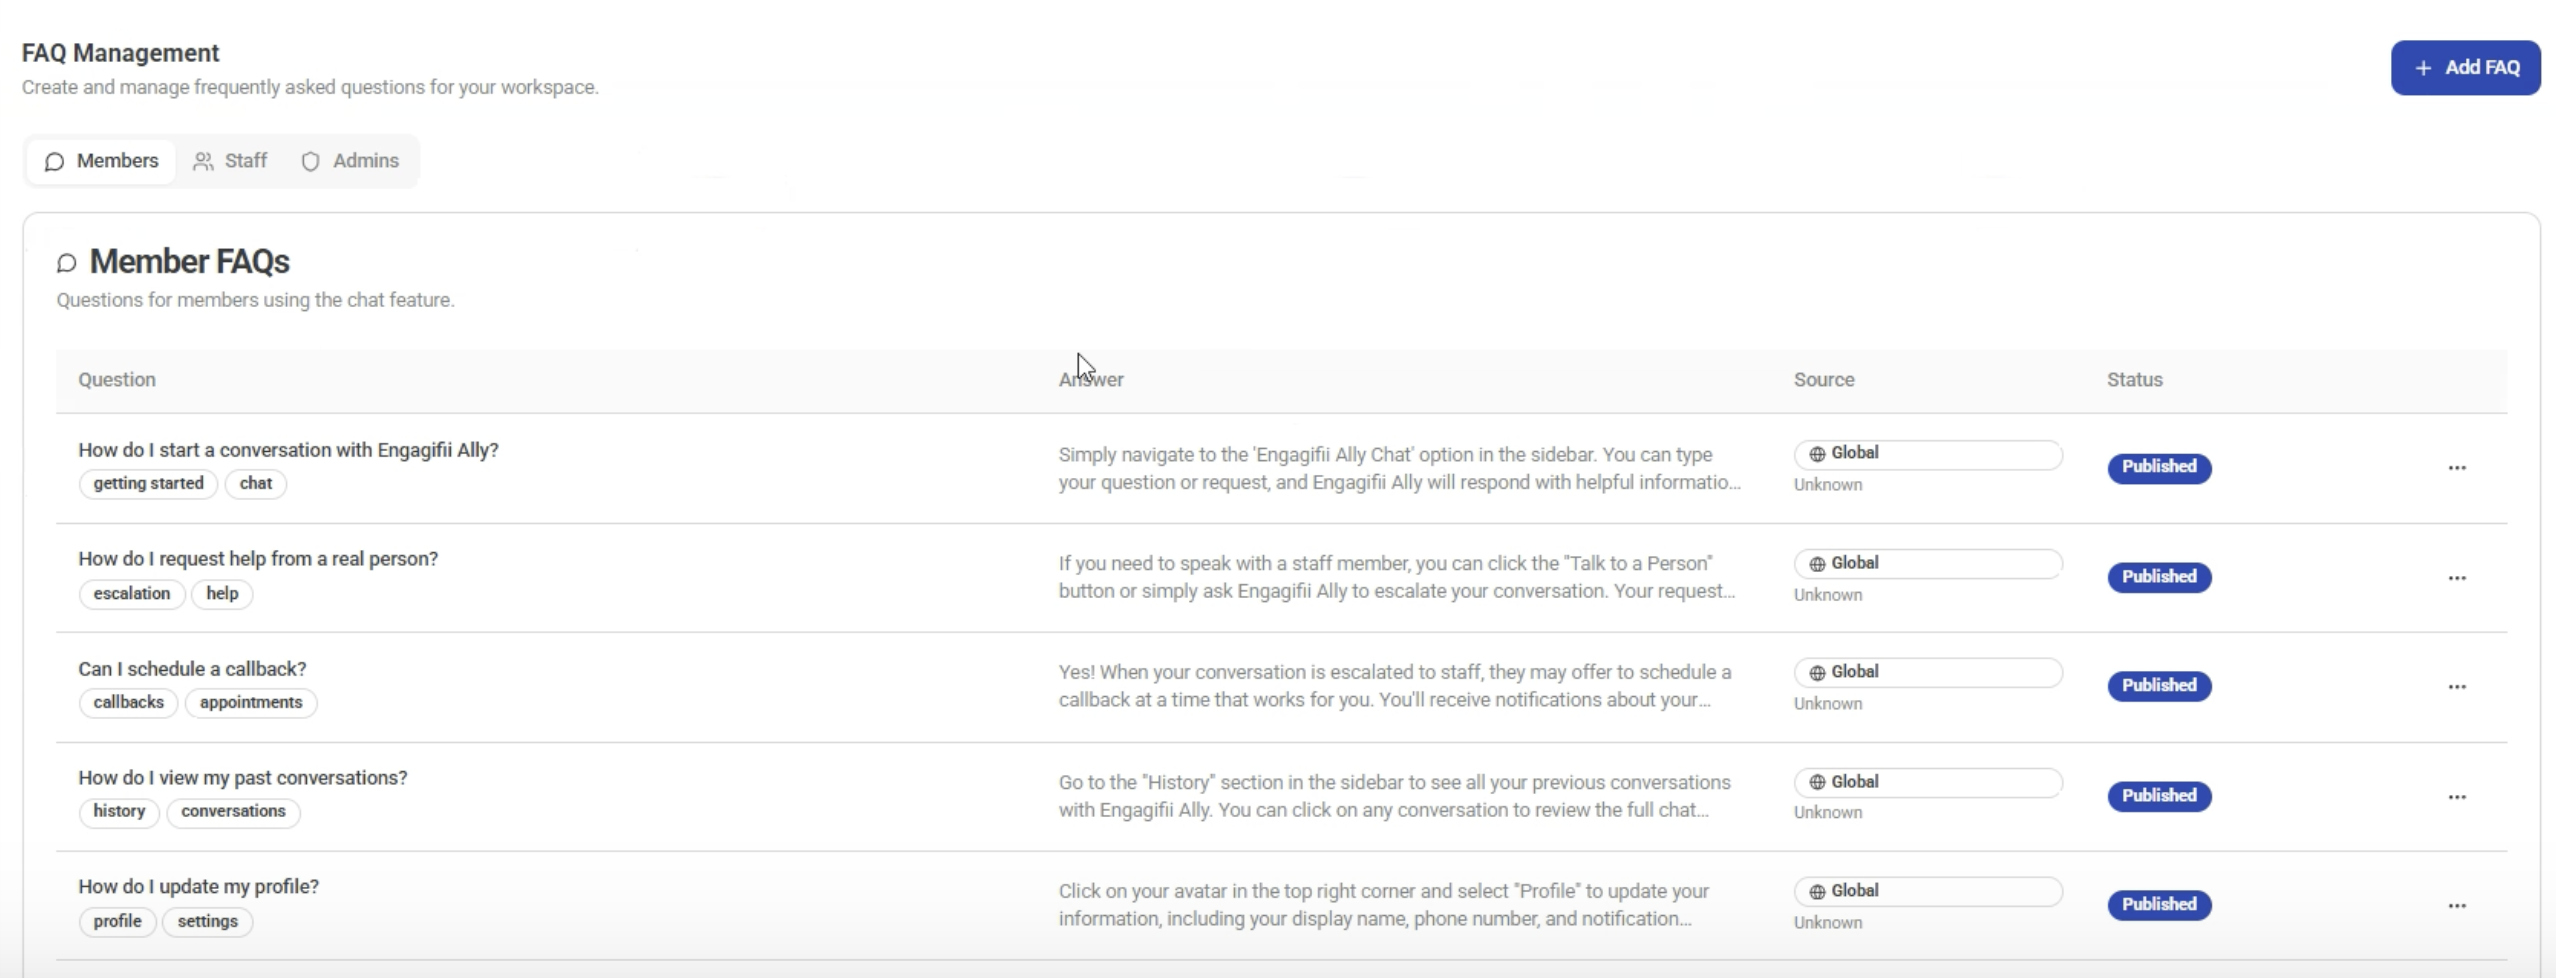Open Global source selector for update profile FAQ
Viewport: 2556px width, 978px height.
click(1927, 891)
